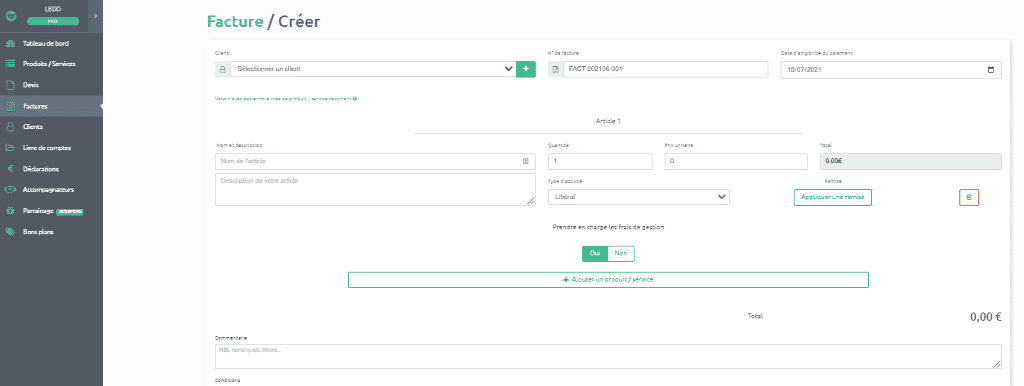Click the Facture breadcrumb title link
Screen dimensions: 1024x386
pos(235,21)
